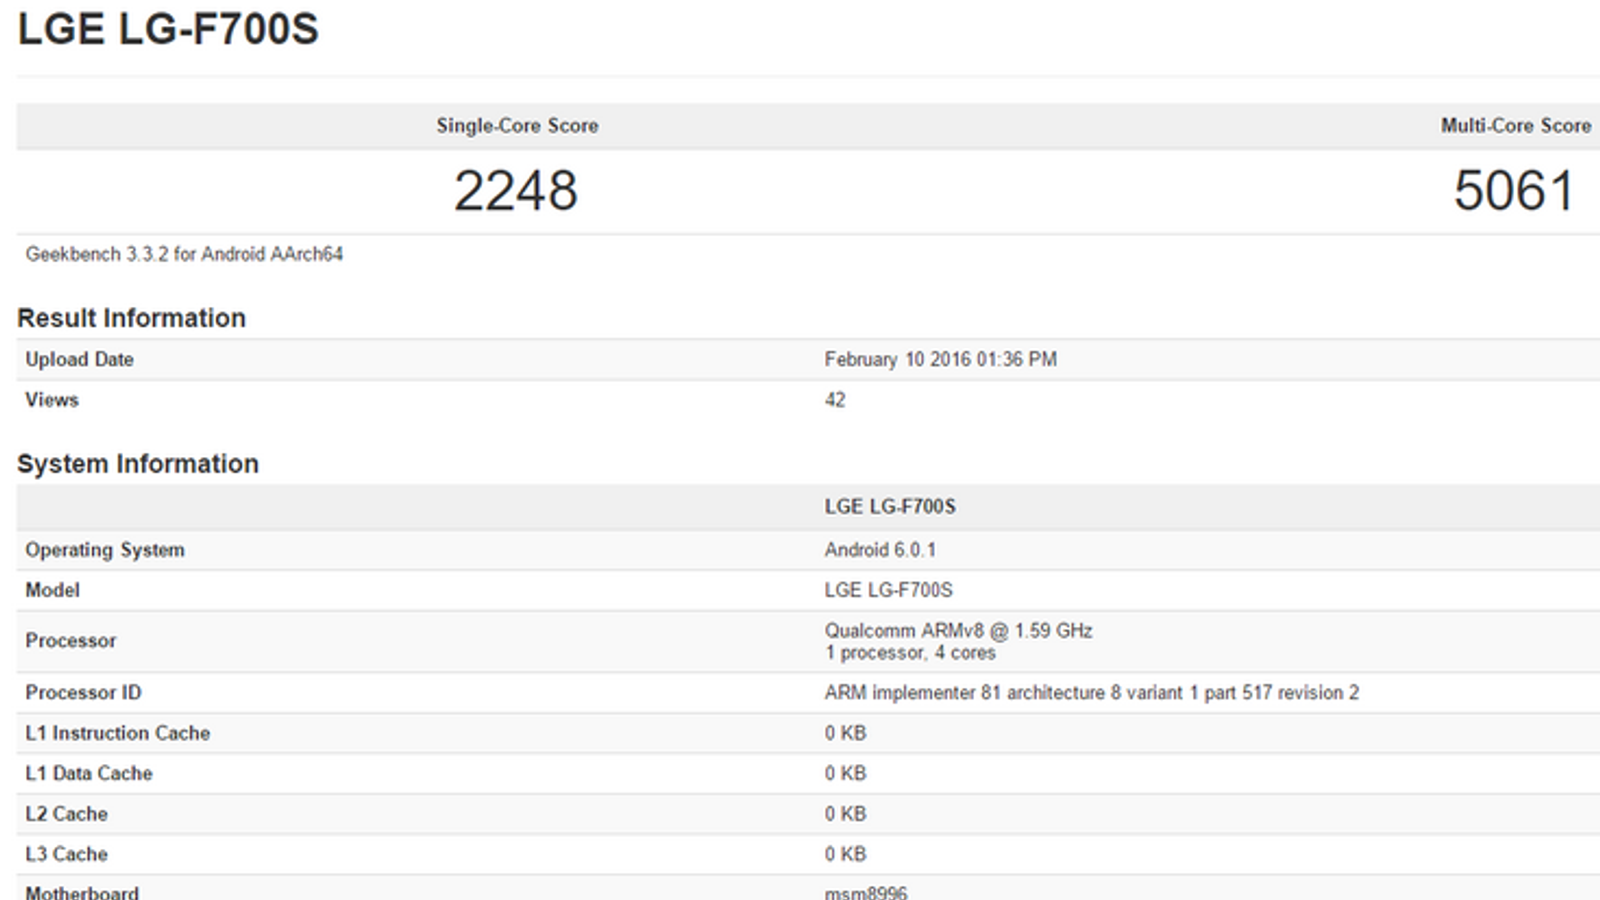Image resolution: width=1600 pixels, height=900 pixels.
Task: Select the multi-core score 5061
Action: click(1514, 191)
